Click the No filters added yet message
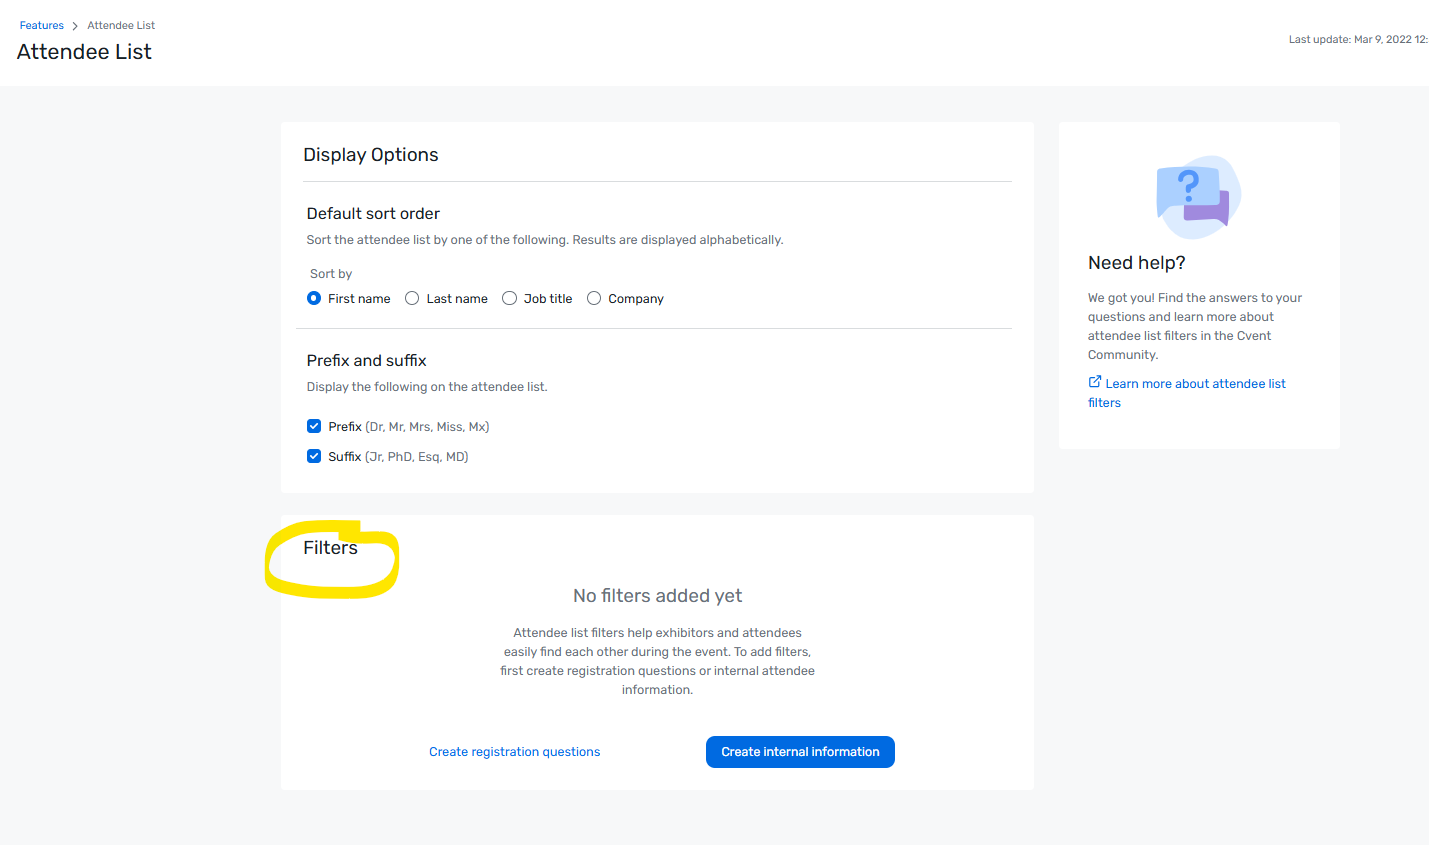 tap(657, 596)
